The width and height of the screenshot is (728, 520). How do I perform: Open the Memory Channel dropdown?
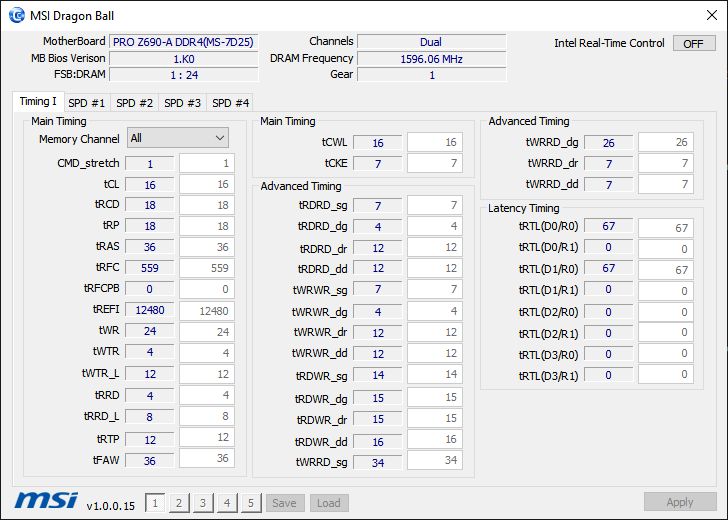[x=178, y=138]
